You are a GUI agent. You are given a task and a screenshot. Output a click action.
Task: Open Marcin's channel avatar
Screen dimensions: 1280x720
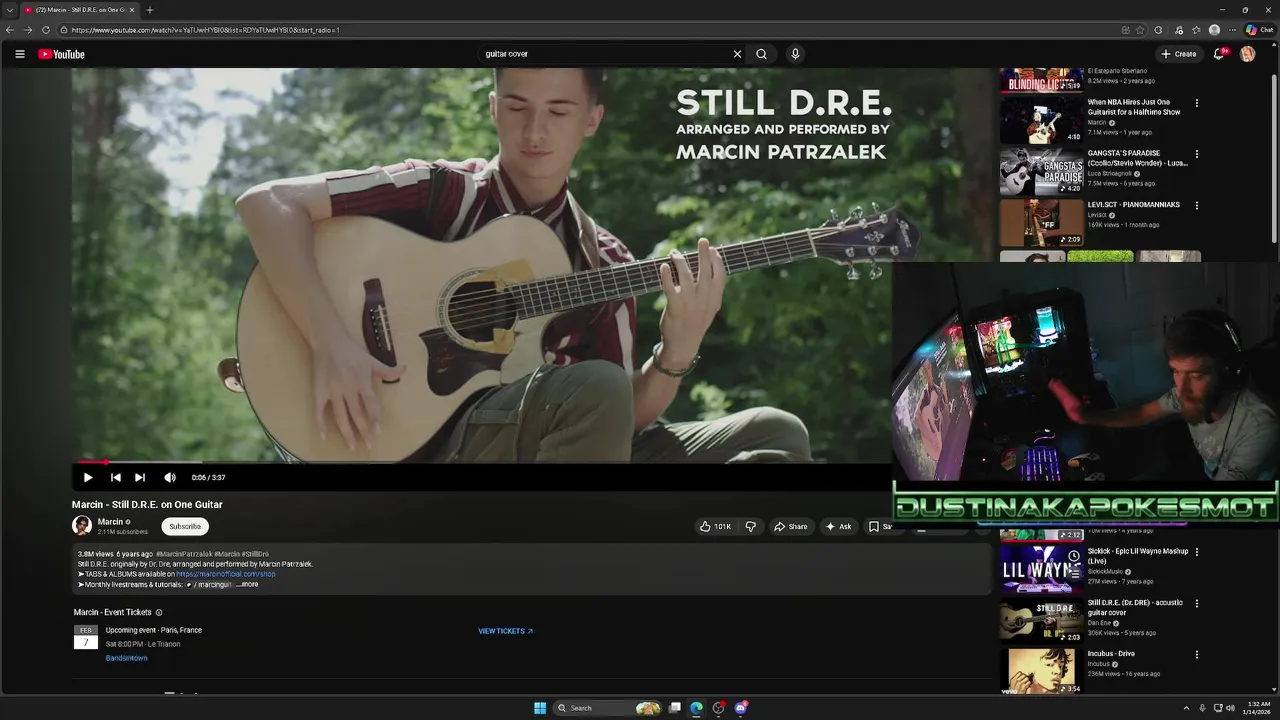point(82,526)
